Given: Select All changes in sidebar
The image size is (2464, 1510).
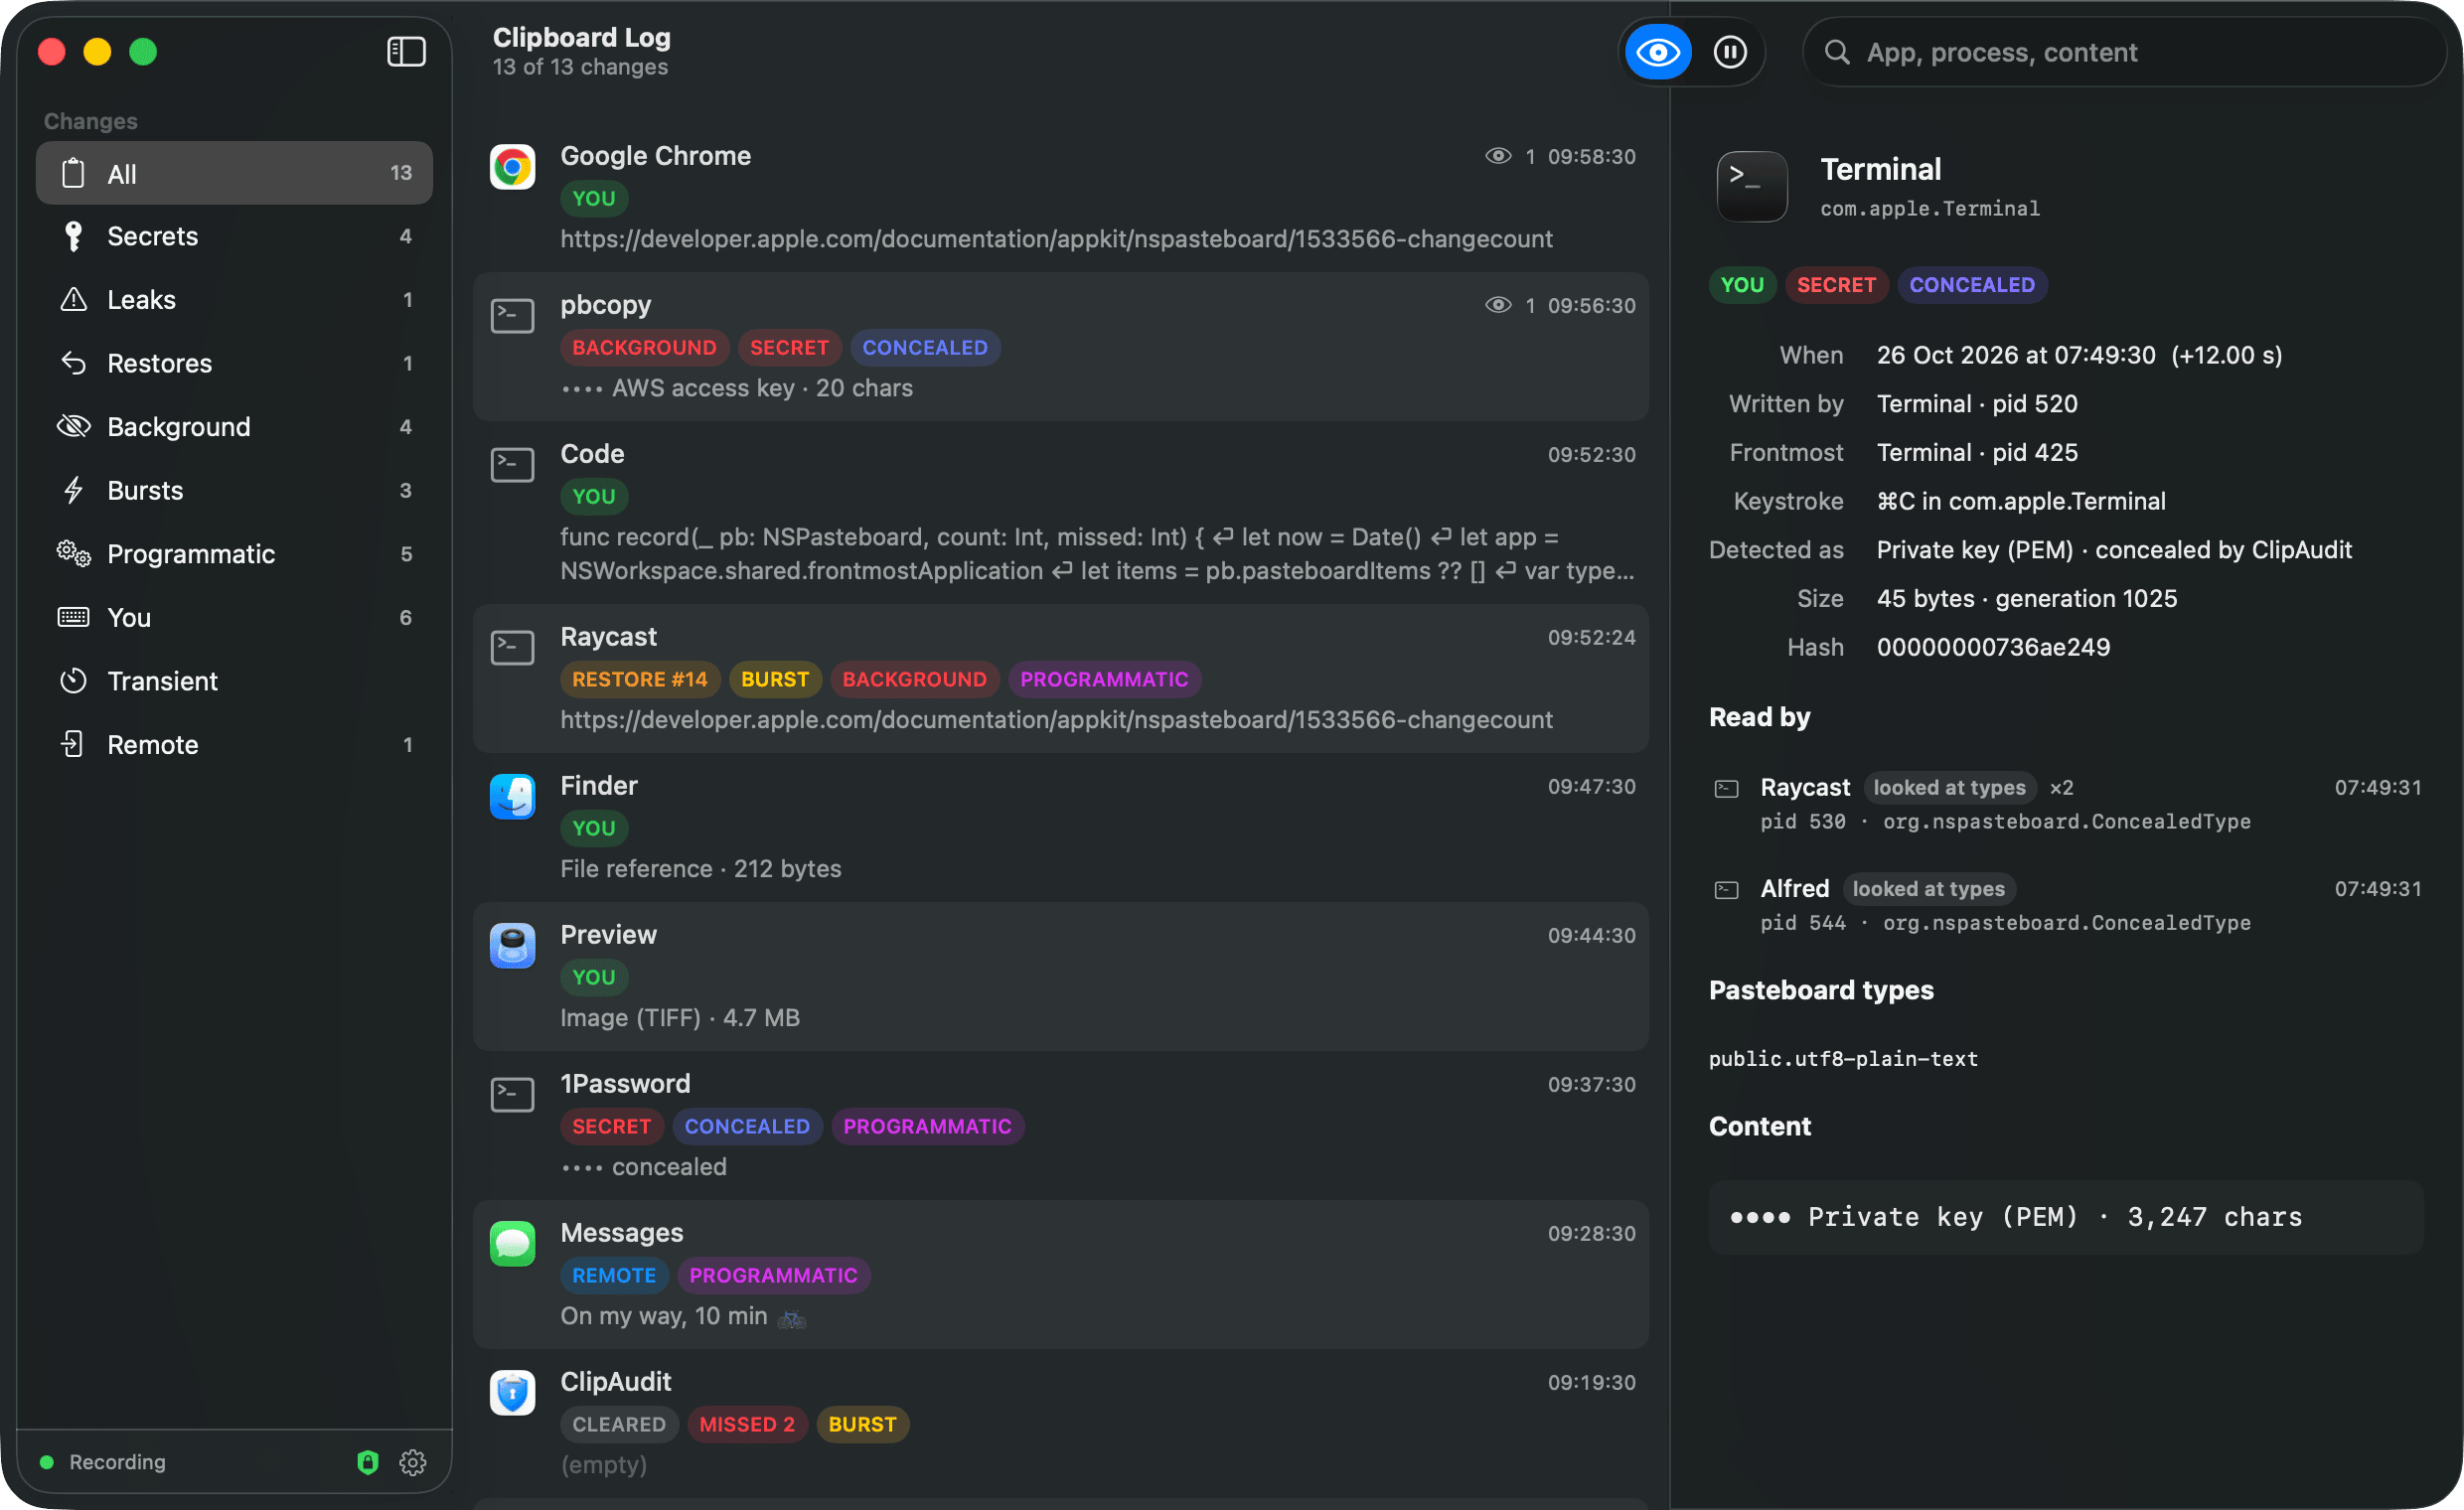Looking at the screenshot, I should (234, 173).
